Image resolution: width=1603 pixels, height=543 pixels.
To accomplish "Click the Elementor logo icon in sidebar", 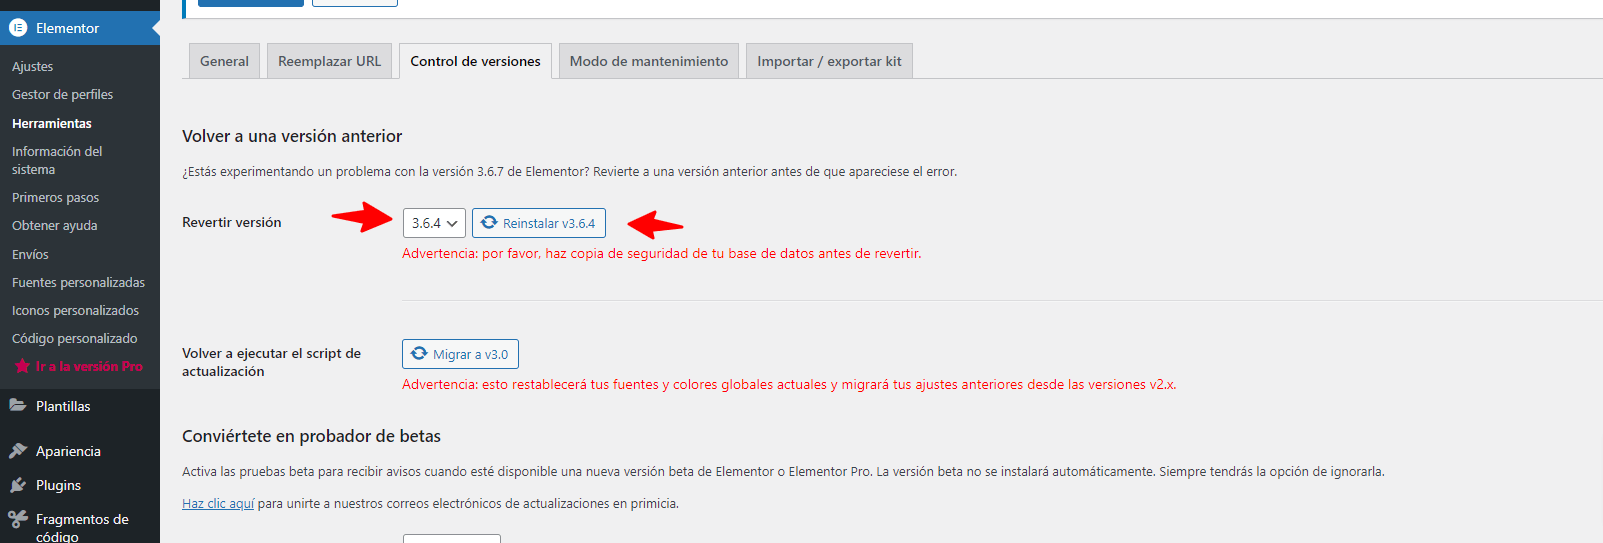I will [18, 28].
